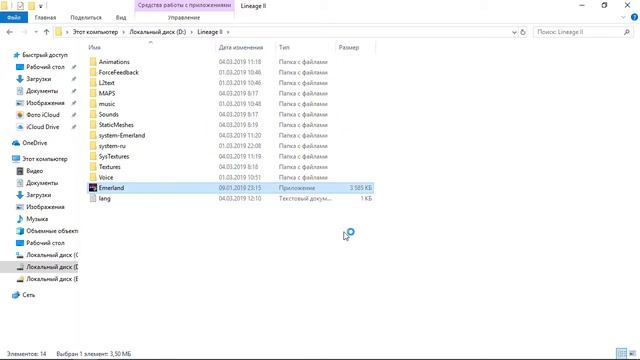Refresh the Lineage II folder view
The width and height of the screenshot is (640, 360).
[x=523, y=32]
